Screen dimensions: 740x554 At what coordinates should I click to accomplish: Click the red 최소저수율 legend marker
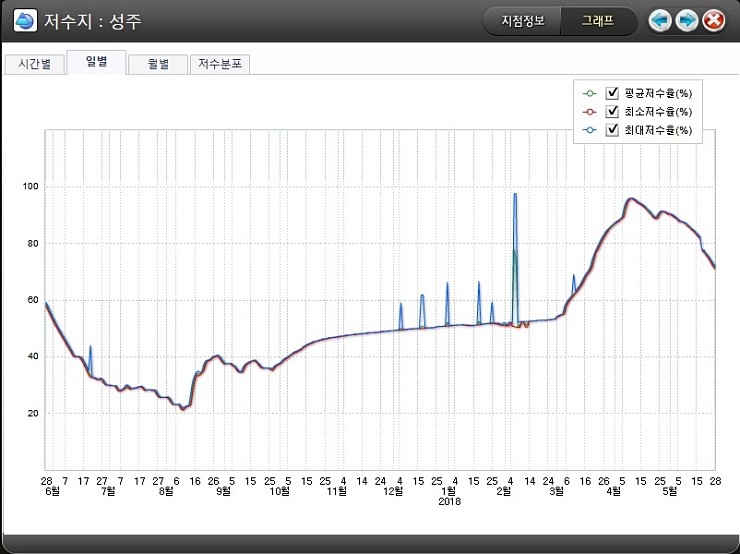(589, 112)
